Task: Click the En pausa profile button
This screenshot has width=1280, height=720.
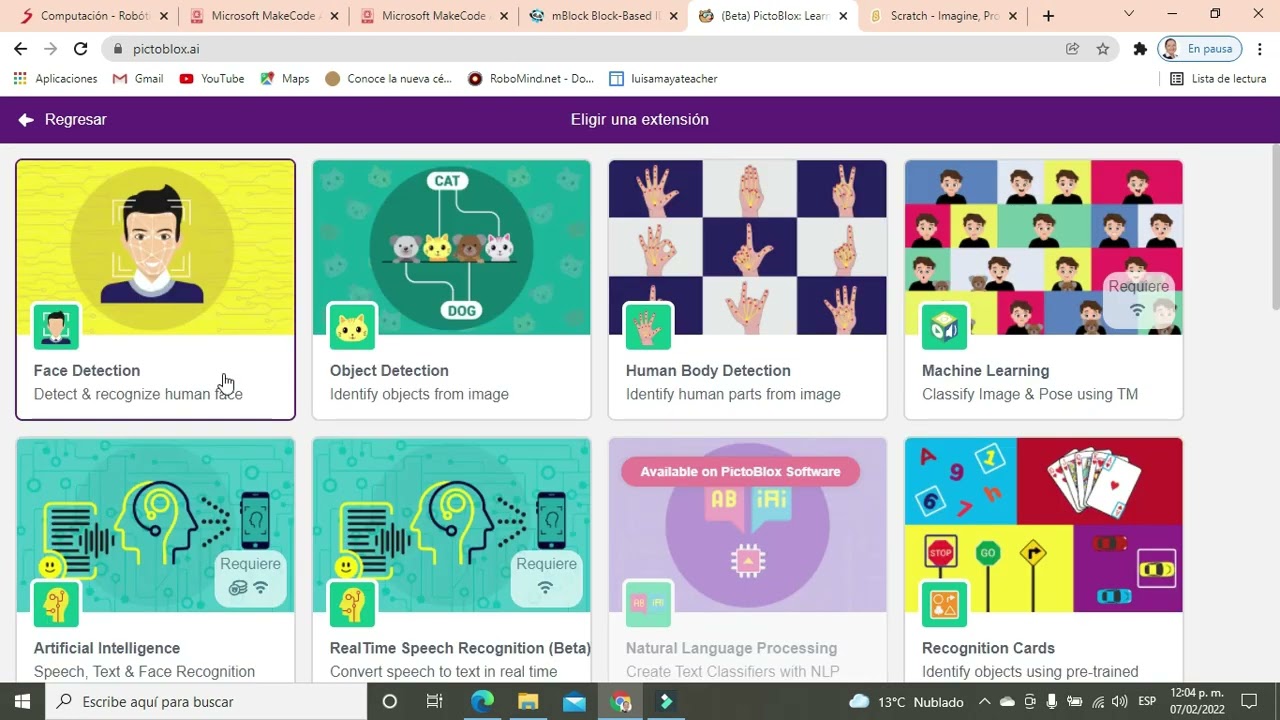Action: (1199, 49)
